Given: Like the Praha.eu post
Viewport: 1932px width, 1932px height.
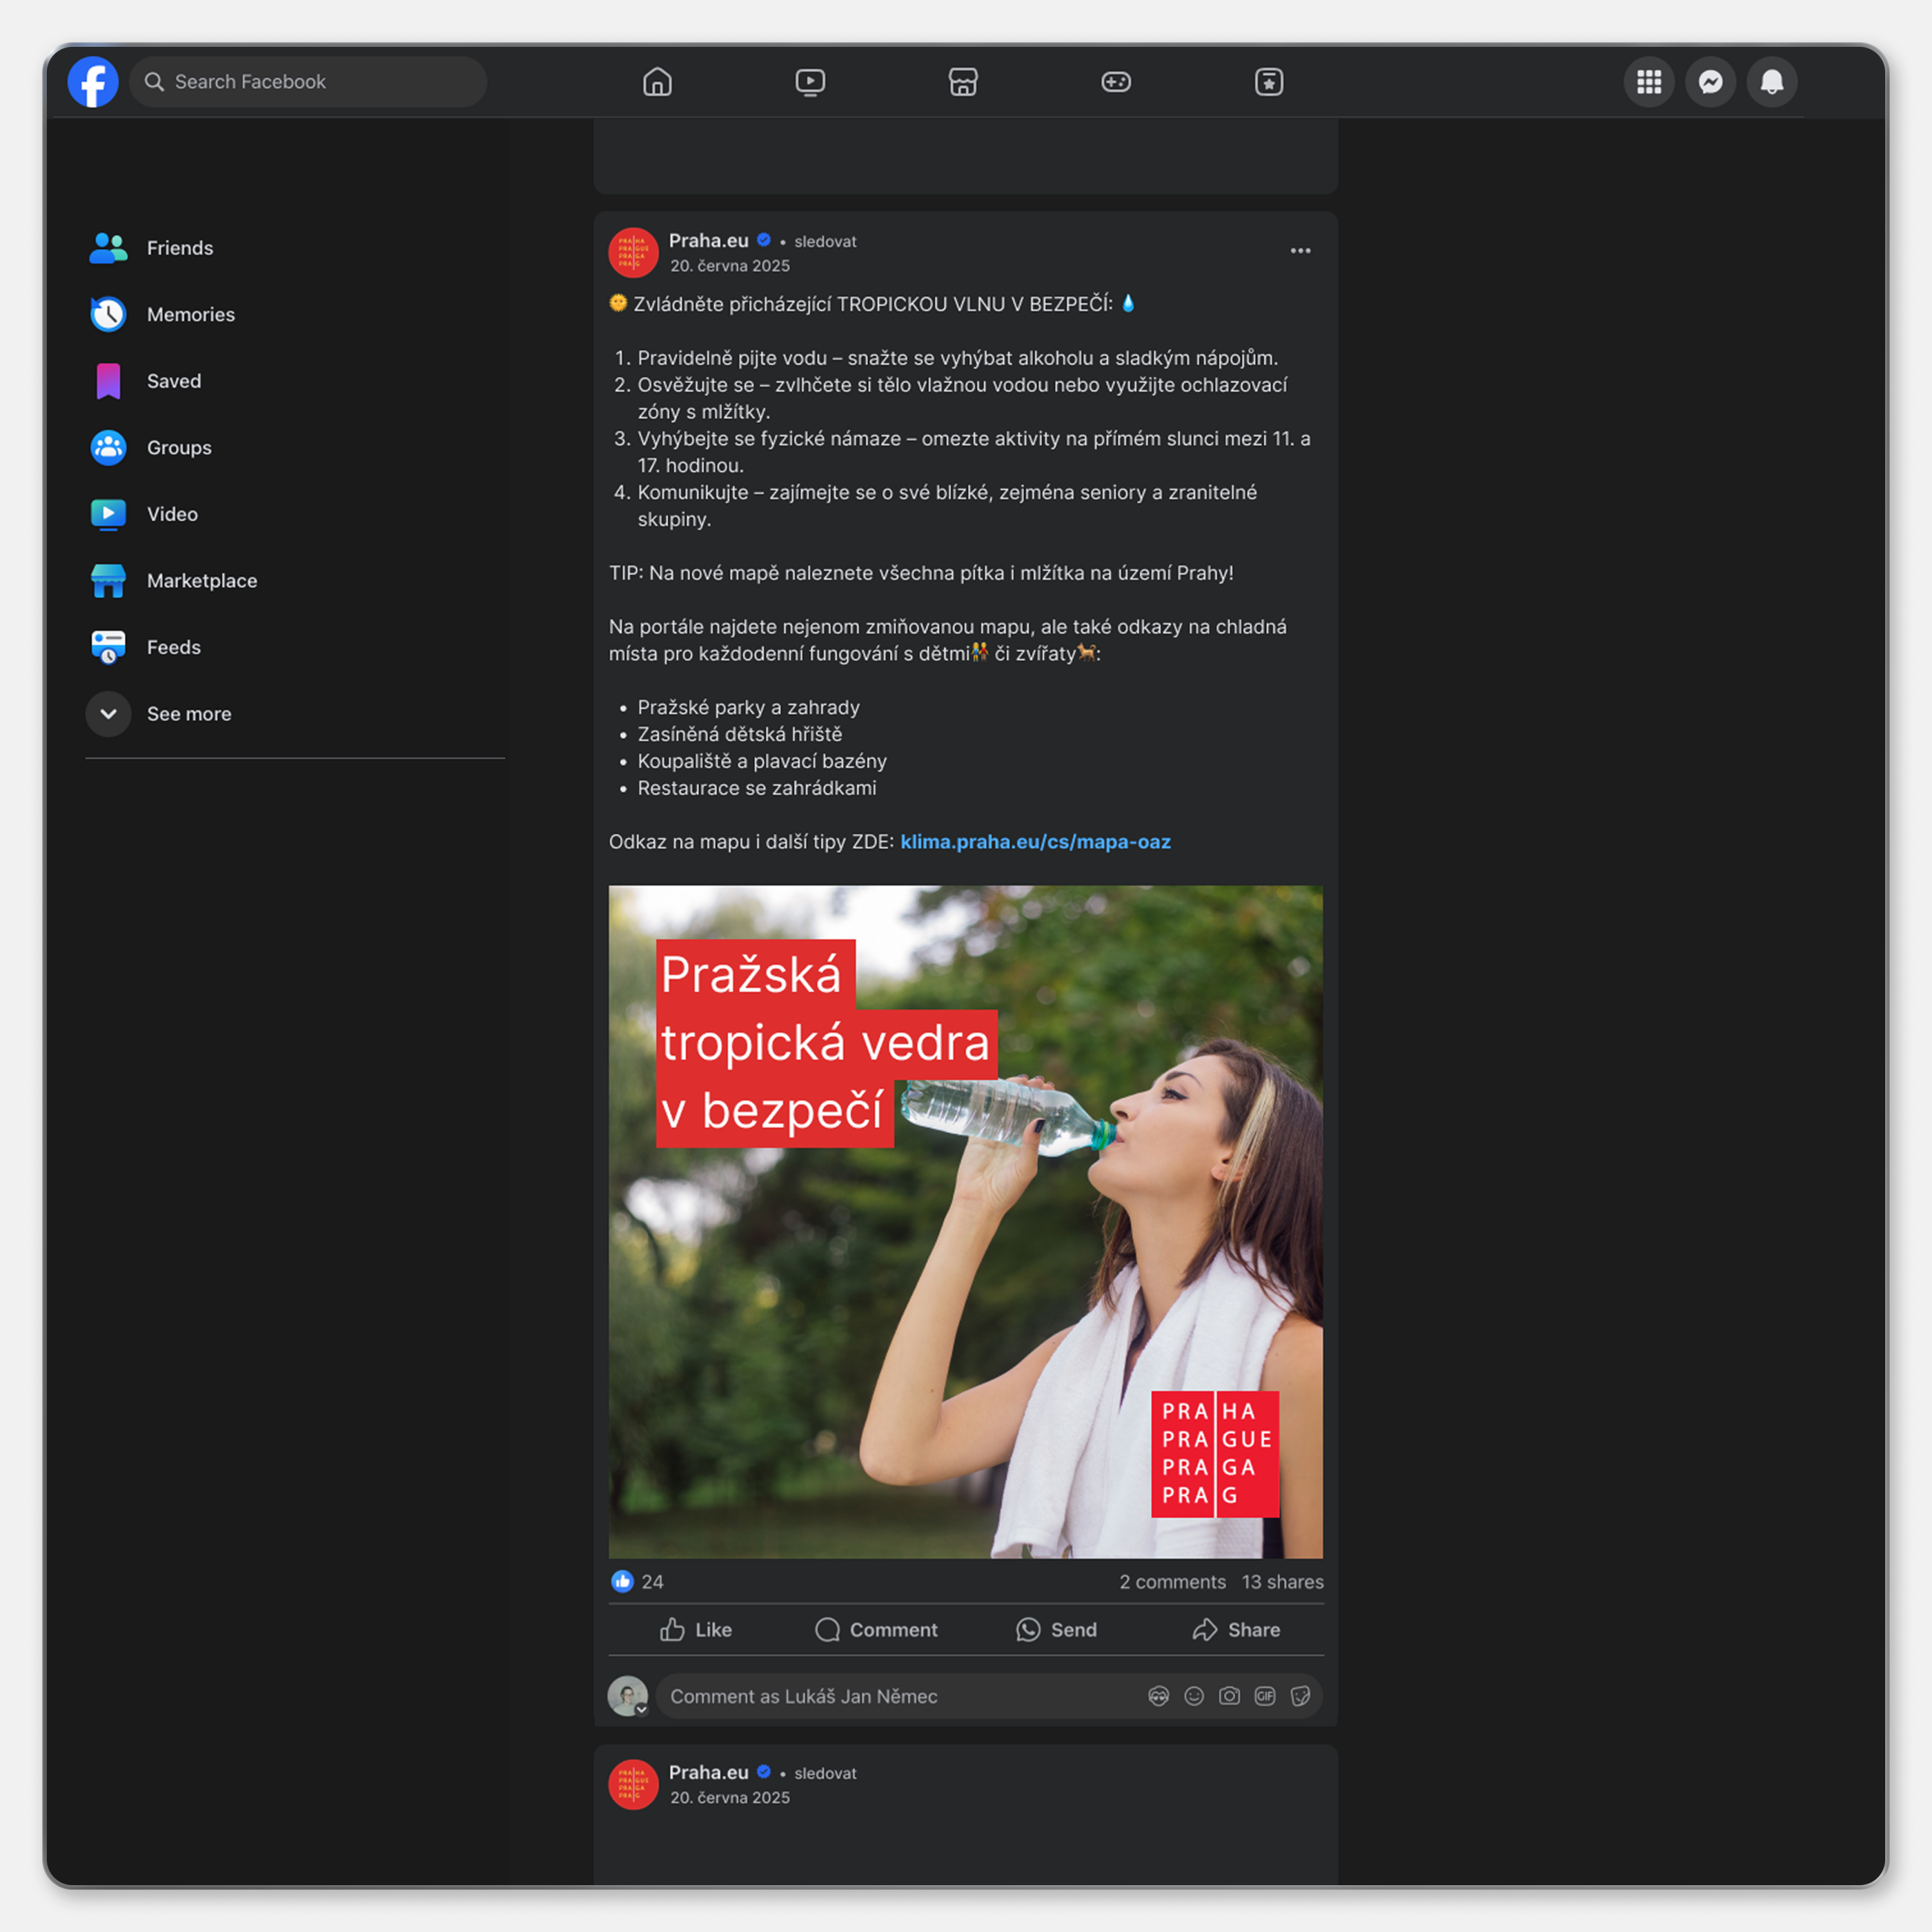Looking at the screenshot, I should coord(696,1630).
